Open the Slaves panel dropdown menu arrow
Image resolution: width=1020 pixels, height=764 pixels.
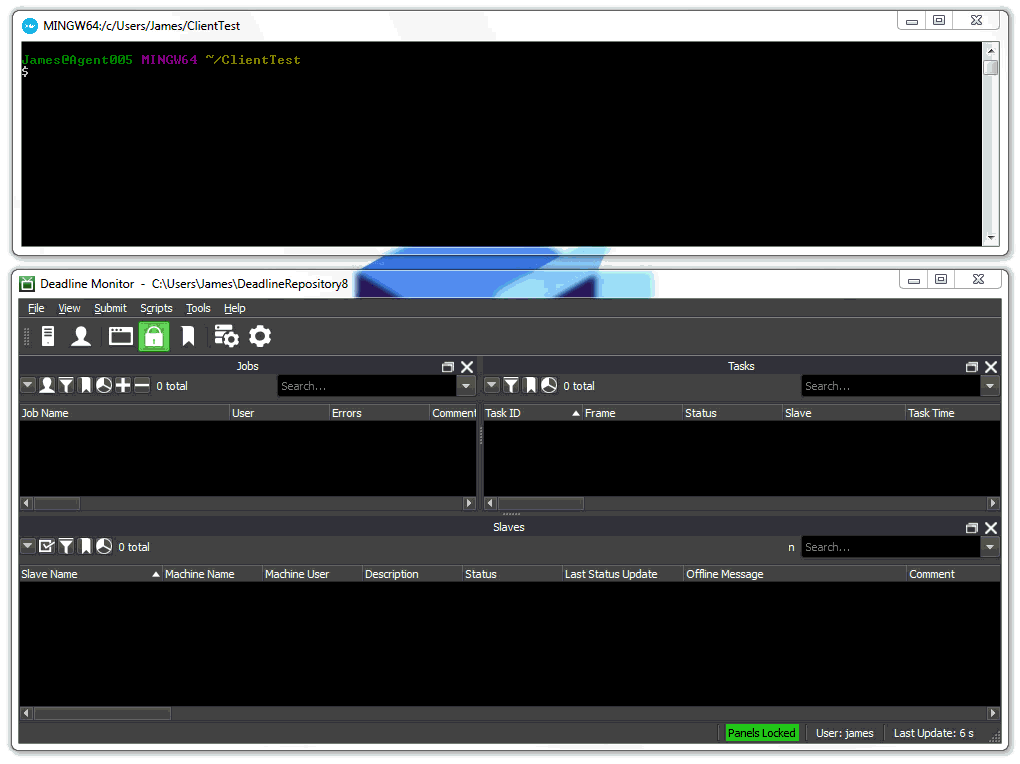click(x=28, y=546)
